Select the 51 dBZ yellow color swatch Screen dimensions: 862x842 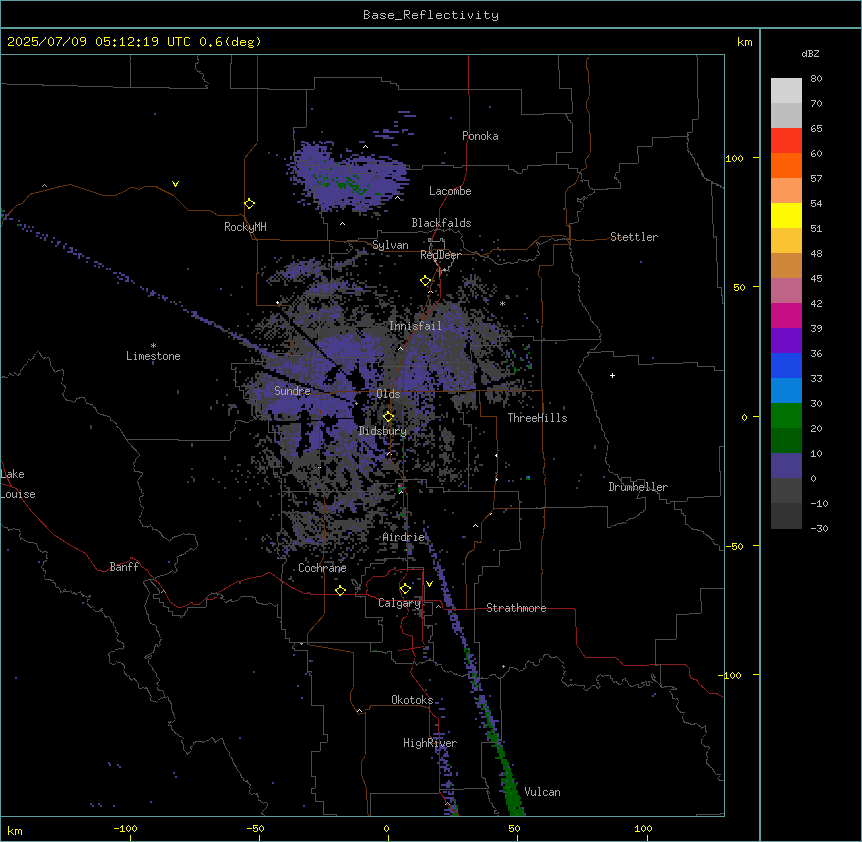pos(786,215)
